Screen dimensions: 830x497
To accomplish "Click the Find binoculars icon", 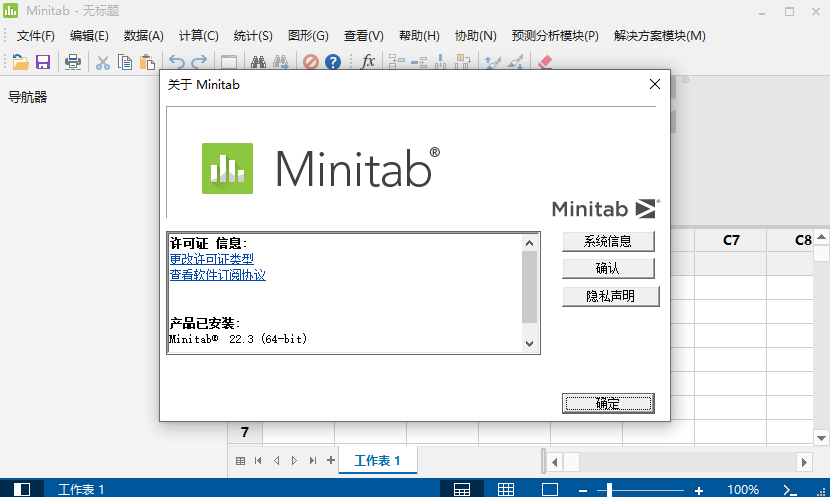I will coord(258,62).
